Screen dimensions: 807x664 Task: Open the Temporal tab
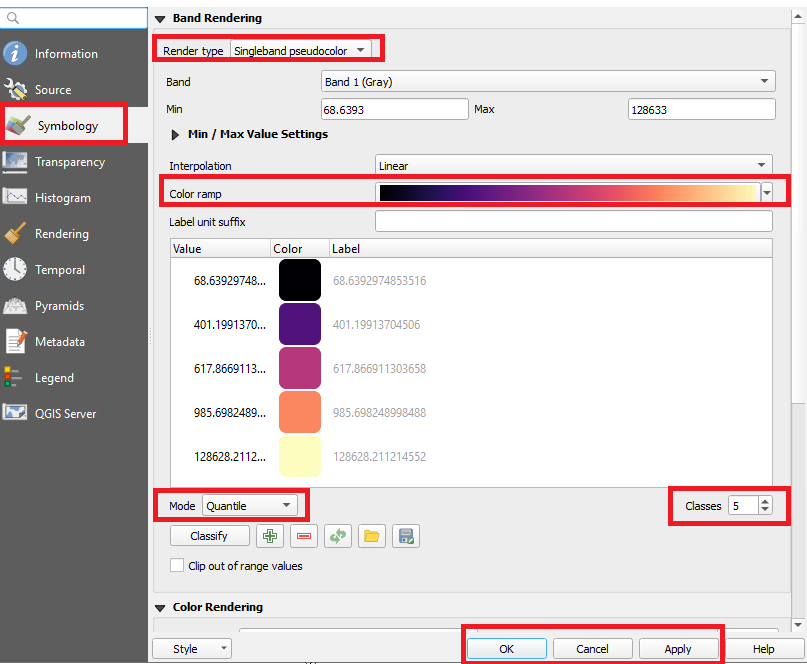[74, 270]
